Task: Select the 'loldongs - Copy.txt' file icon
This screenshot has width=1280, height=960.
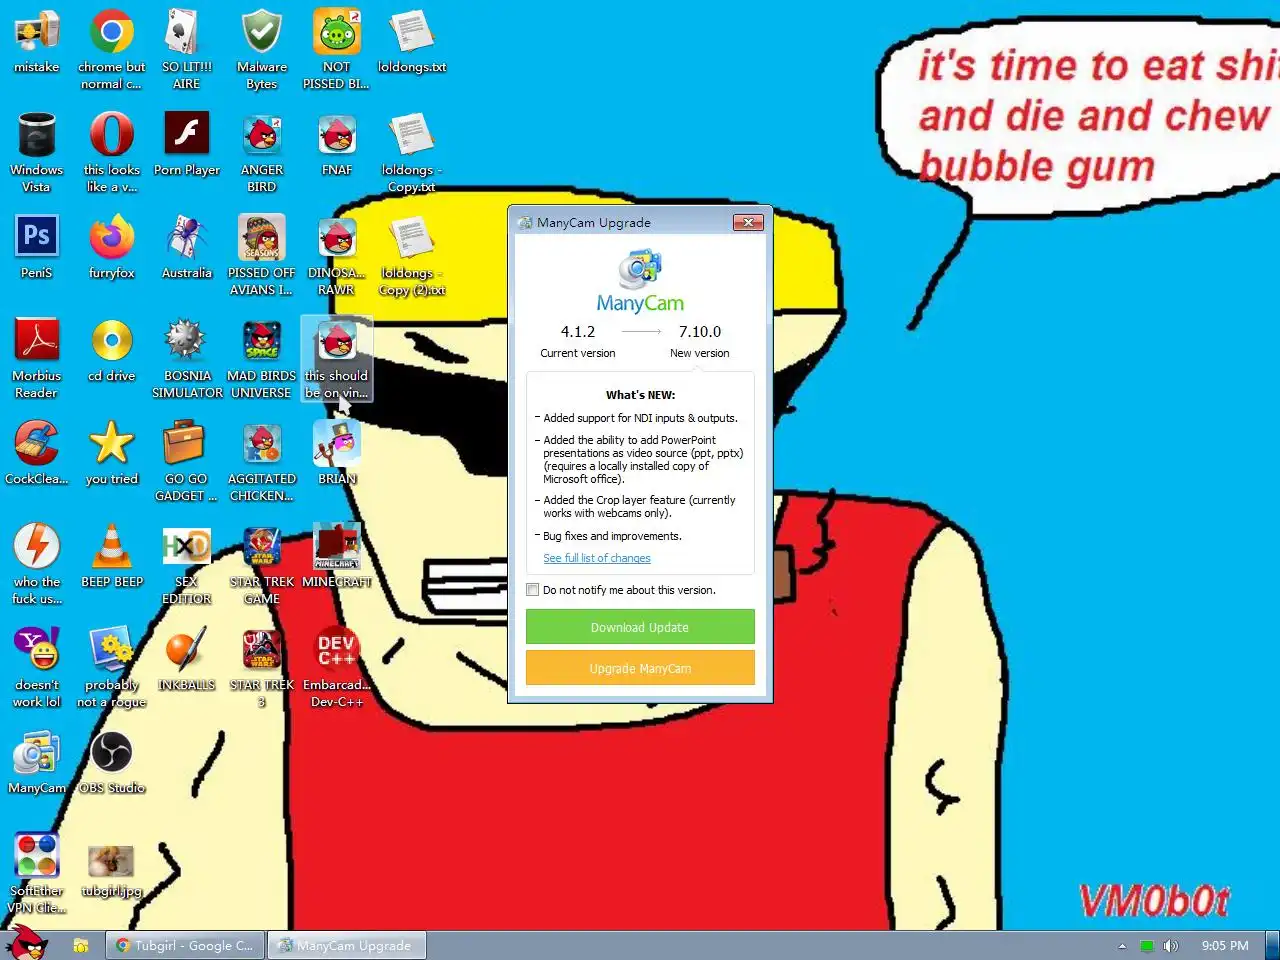Action: click(412, 136)
